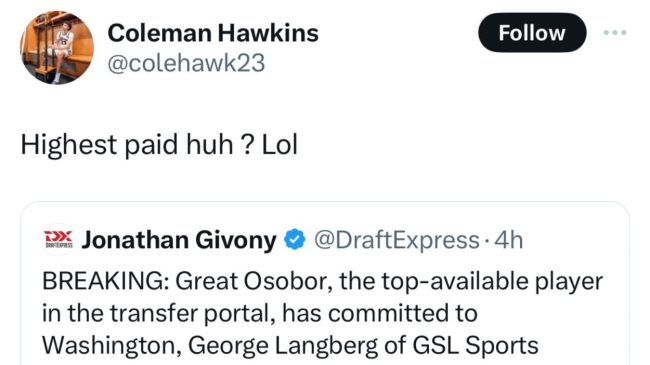Click the blue verified checkmark badge

tap(295, 240)
